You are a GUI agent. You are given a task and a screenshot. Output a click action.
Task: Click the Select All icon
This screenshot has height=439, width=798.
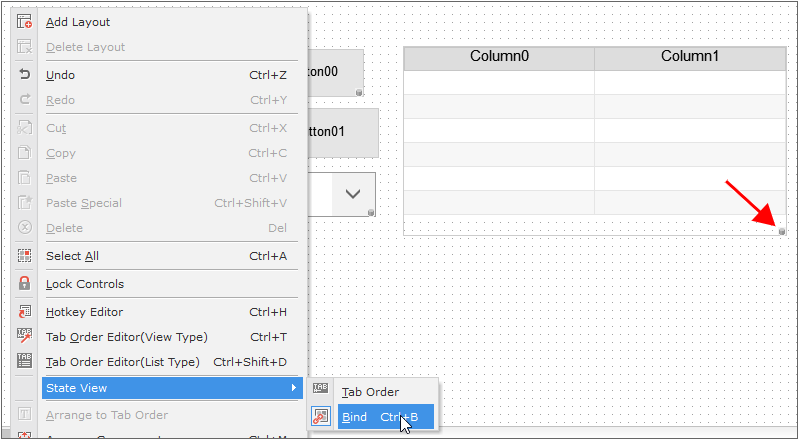[x=25, y=256]
